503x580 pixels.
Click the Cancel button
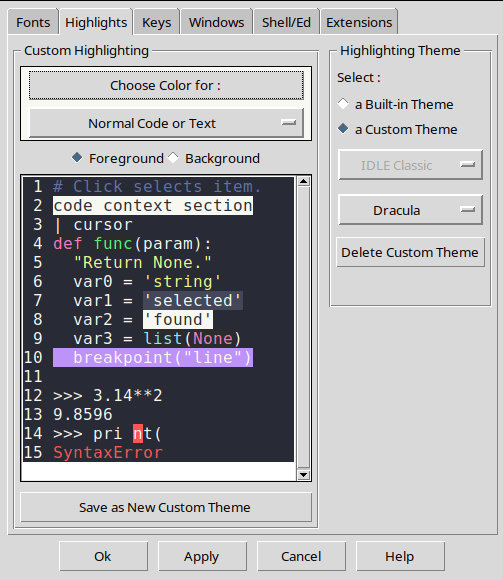pos(301,556)
